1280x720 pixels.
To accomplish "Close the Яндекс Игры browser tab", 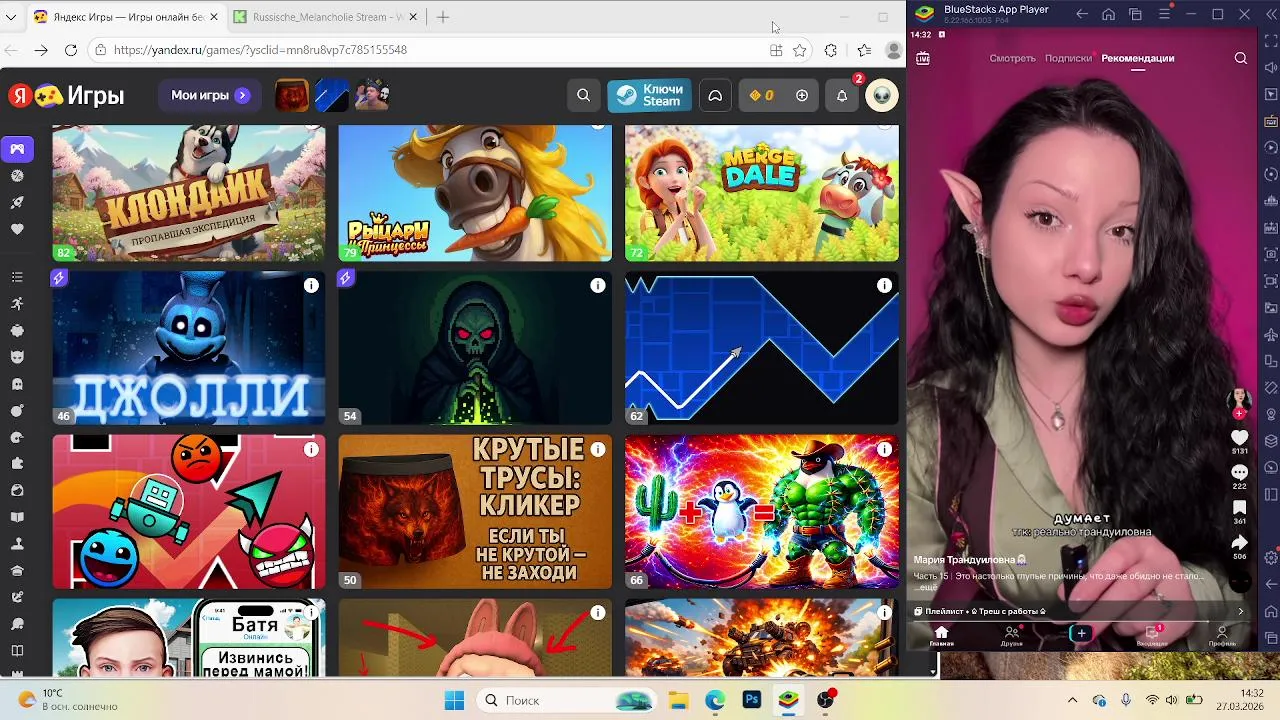I will [213, 17].
